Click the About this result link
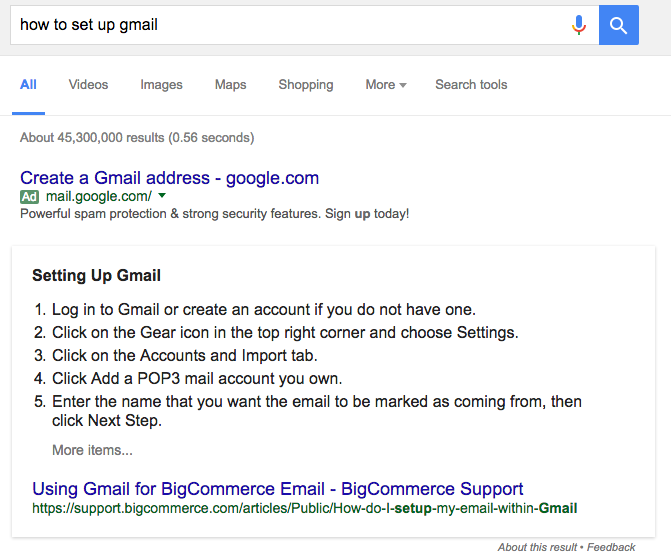This screenshot has height=560, width=671. (x=537, y=547)
